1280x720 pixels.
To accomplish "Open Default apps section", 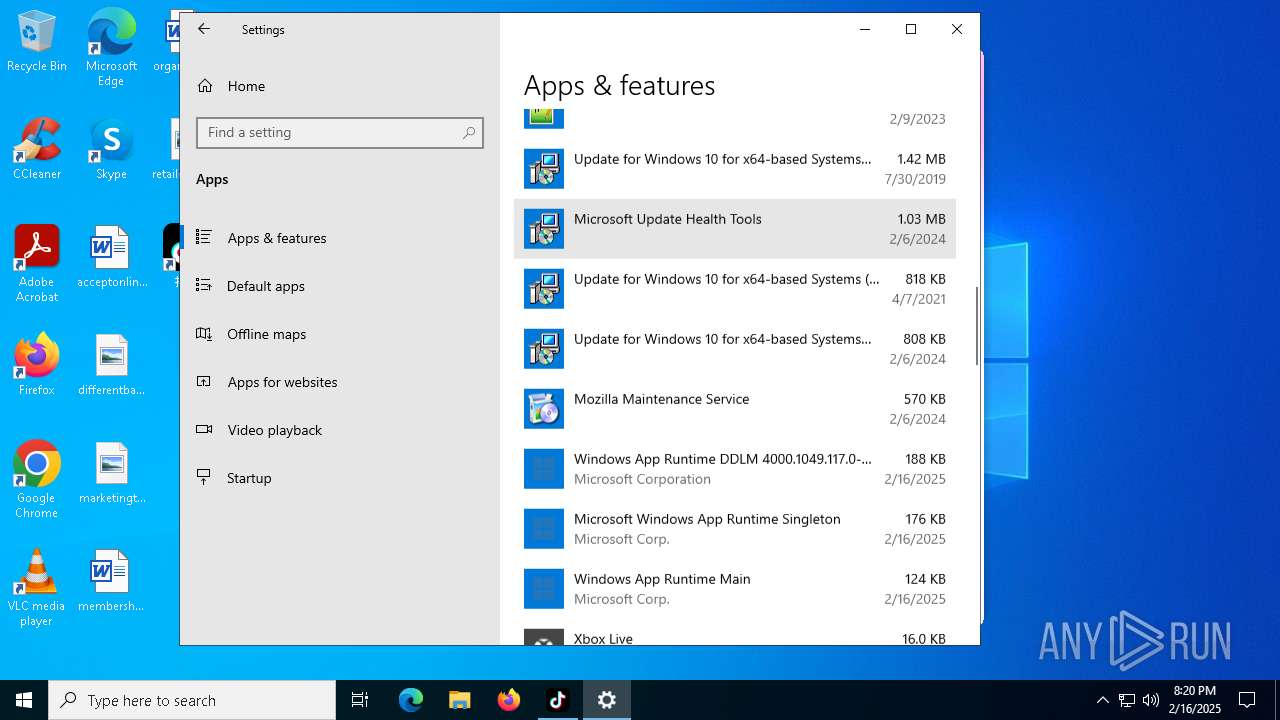I will point(340,286).
